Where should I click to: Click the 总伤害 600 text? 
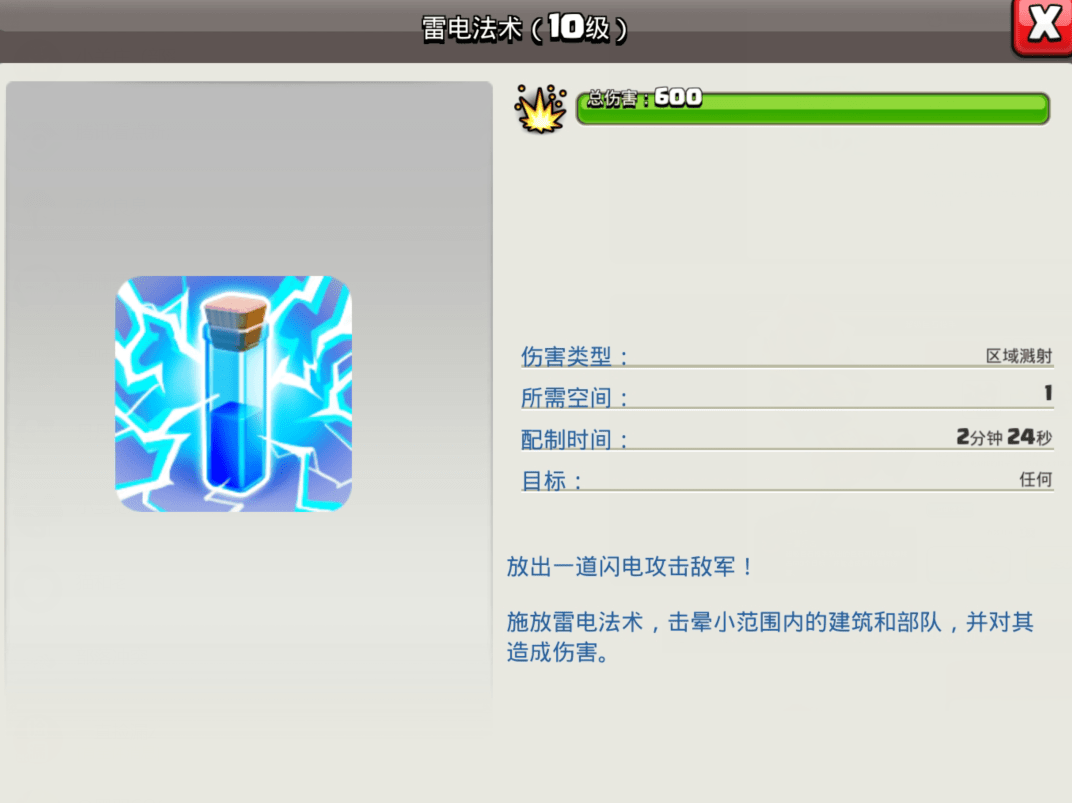point(644,98)
